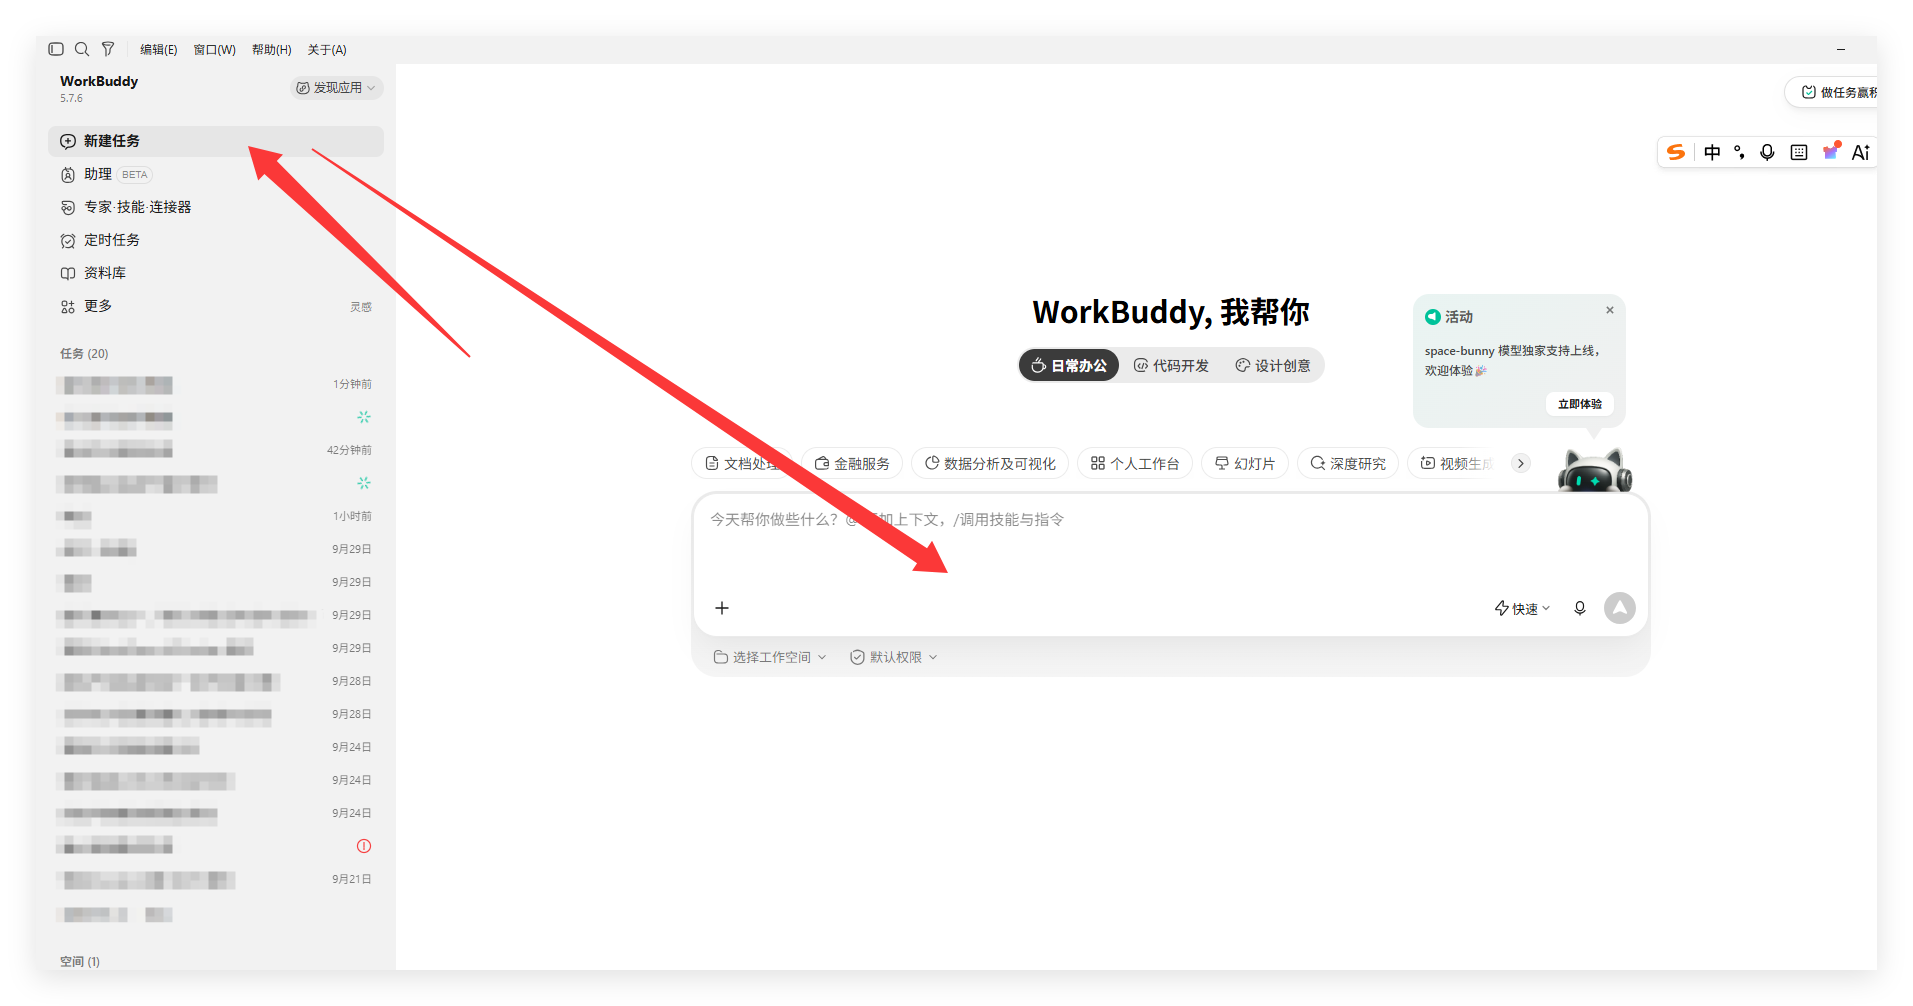Open the 助理 BETA section
Image resolution: width=1913 pixels, height=1006 pixels.
[216, 174]
